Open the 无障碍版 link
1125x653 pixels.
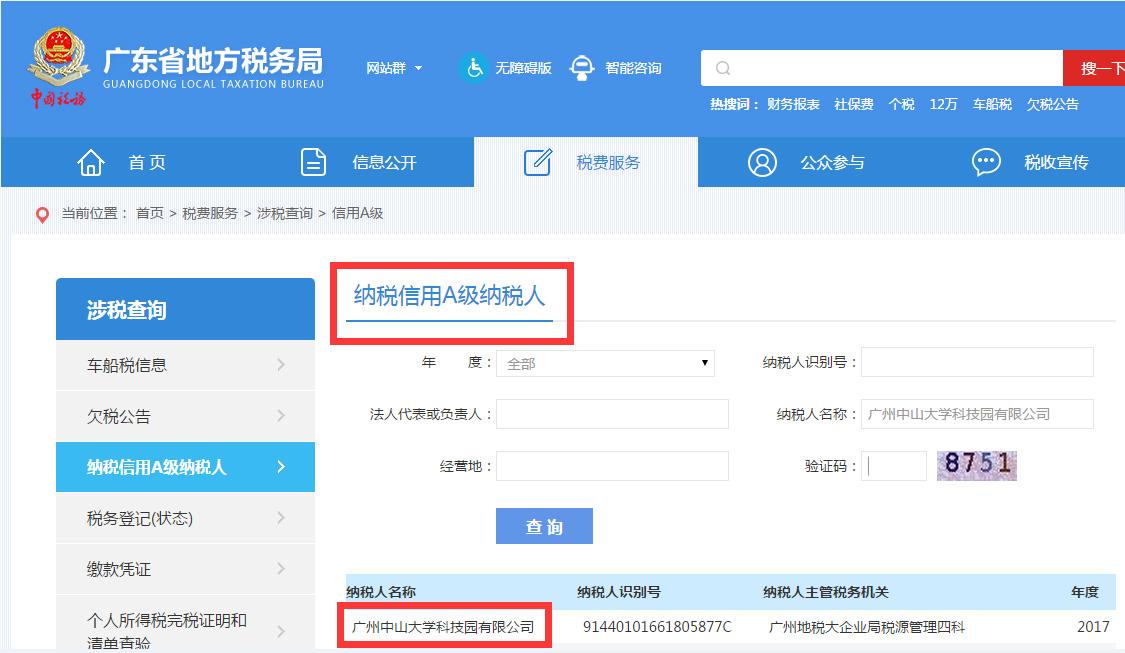click(x=523, y=68)
